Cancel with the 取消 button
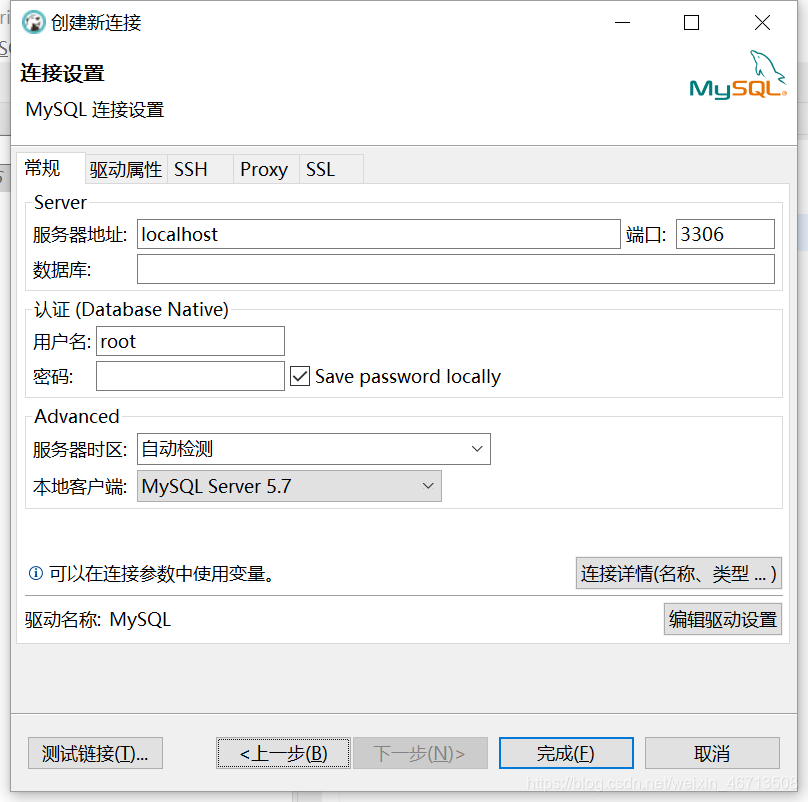This screenshot has width=808, height=802. [712, 753]
